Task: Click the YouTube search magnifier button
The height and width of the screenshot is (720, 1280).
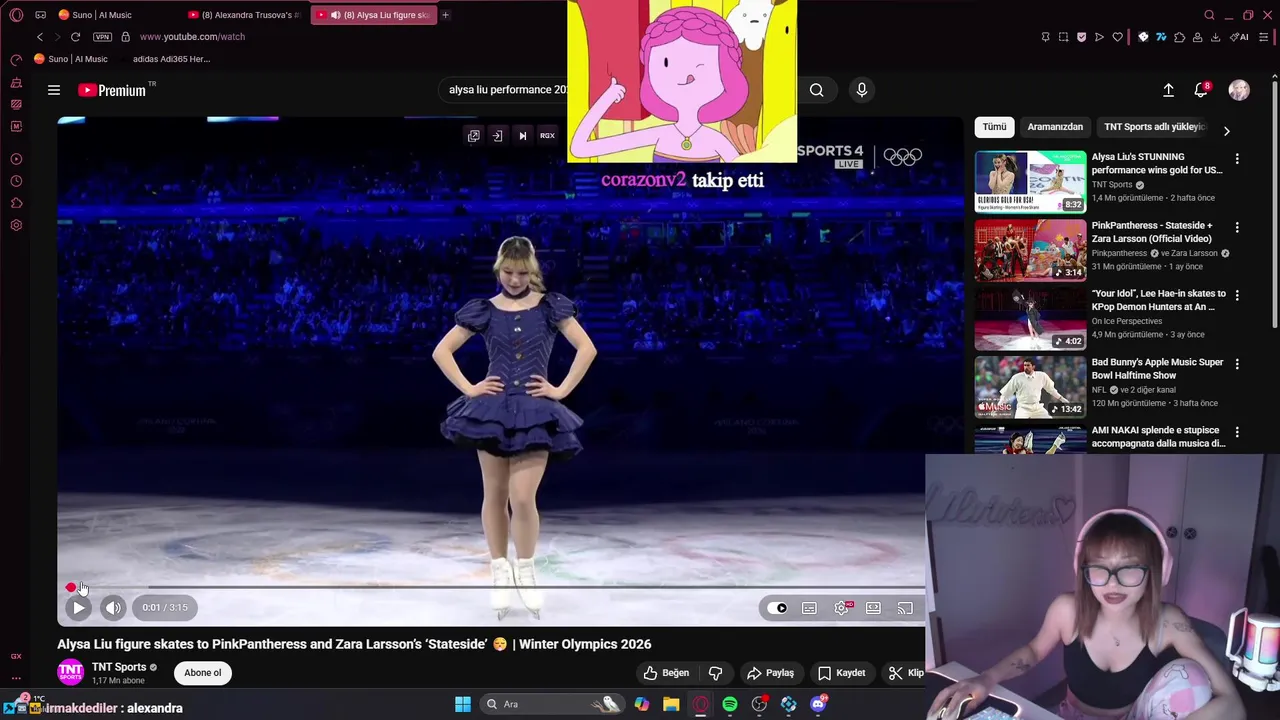Action: [816, 90]
